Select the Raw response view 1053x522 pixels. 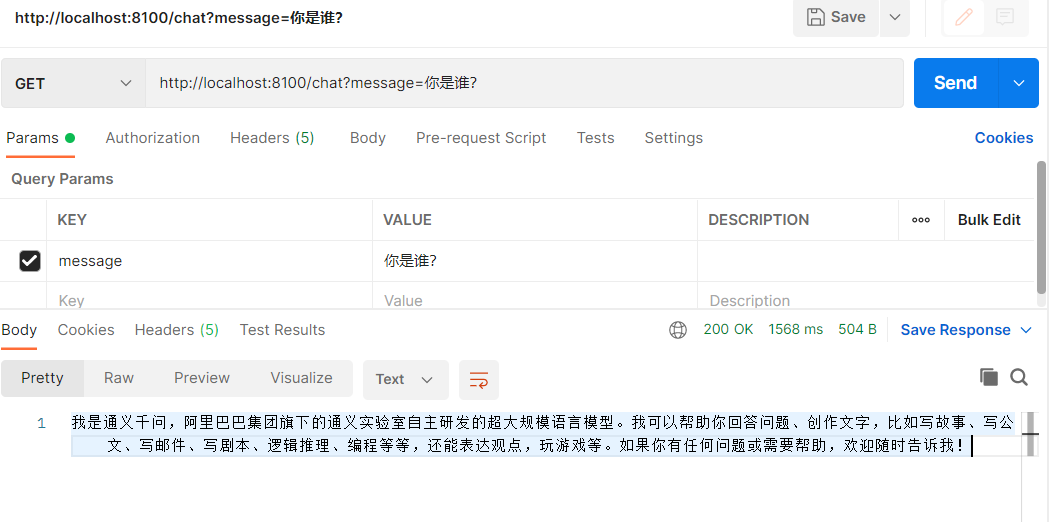(119, 378)
